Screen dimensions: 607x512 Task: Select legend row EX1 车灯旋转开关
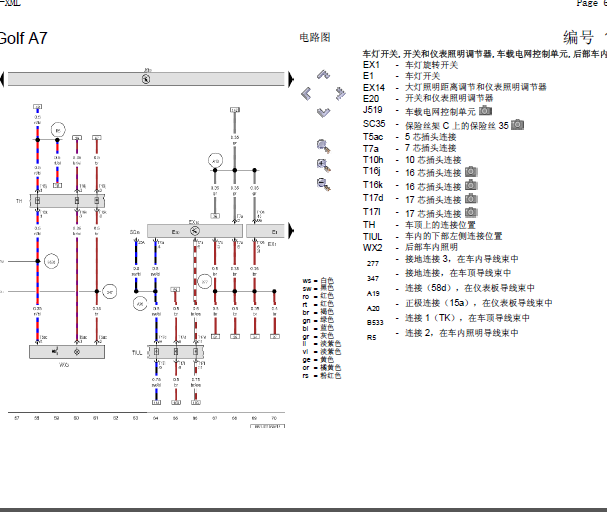(410, 65)
